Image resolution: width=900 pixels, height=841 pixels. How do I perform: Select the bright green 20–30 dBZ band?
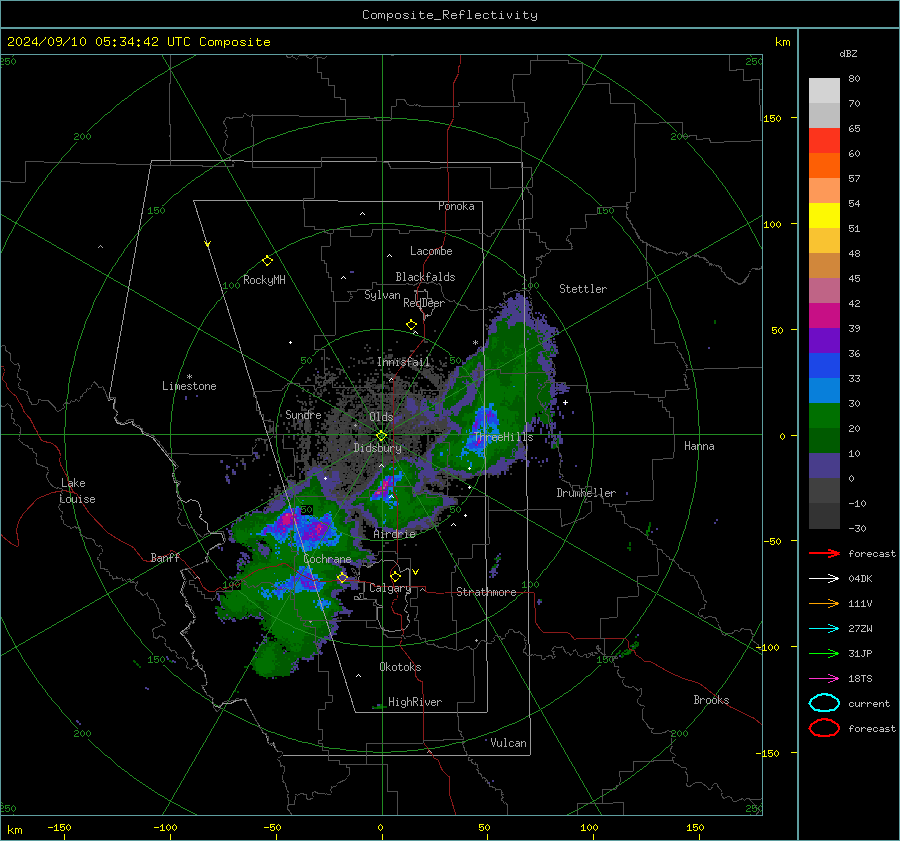pos(824,416)
